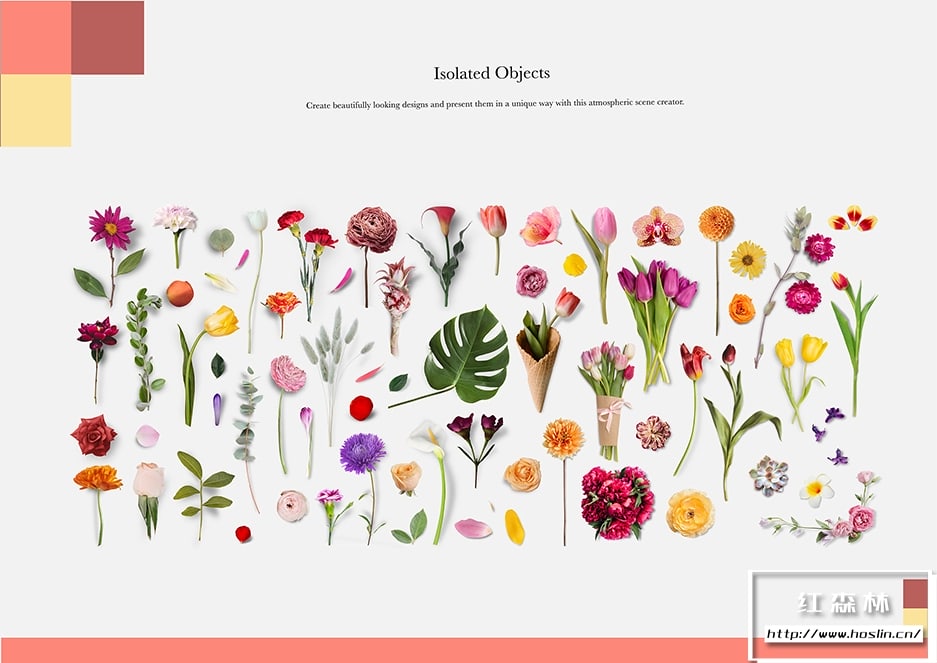Select the peach fruit
The height and width of the screenshot is (663, 937).
[x=179, y=294]
